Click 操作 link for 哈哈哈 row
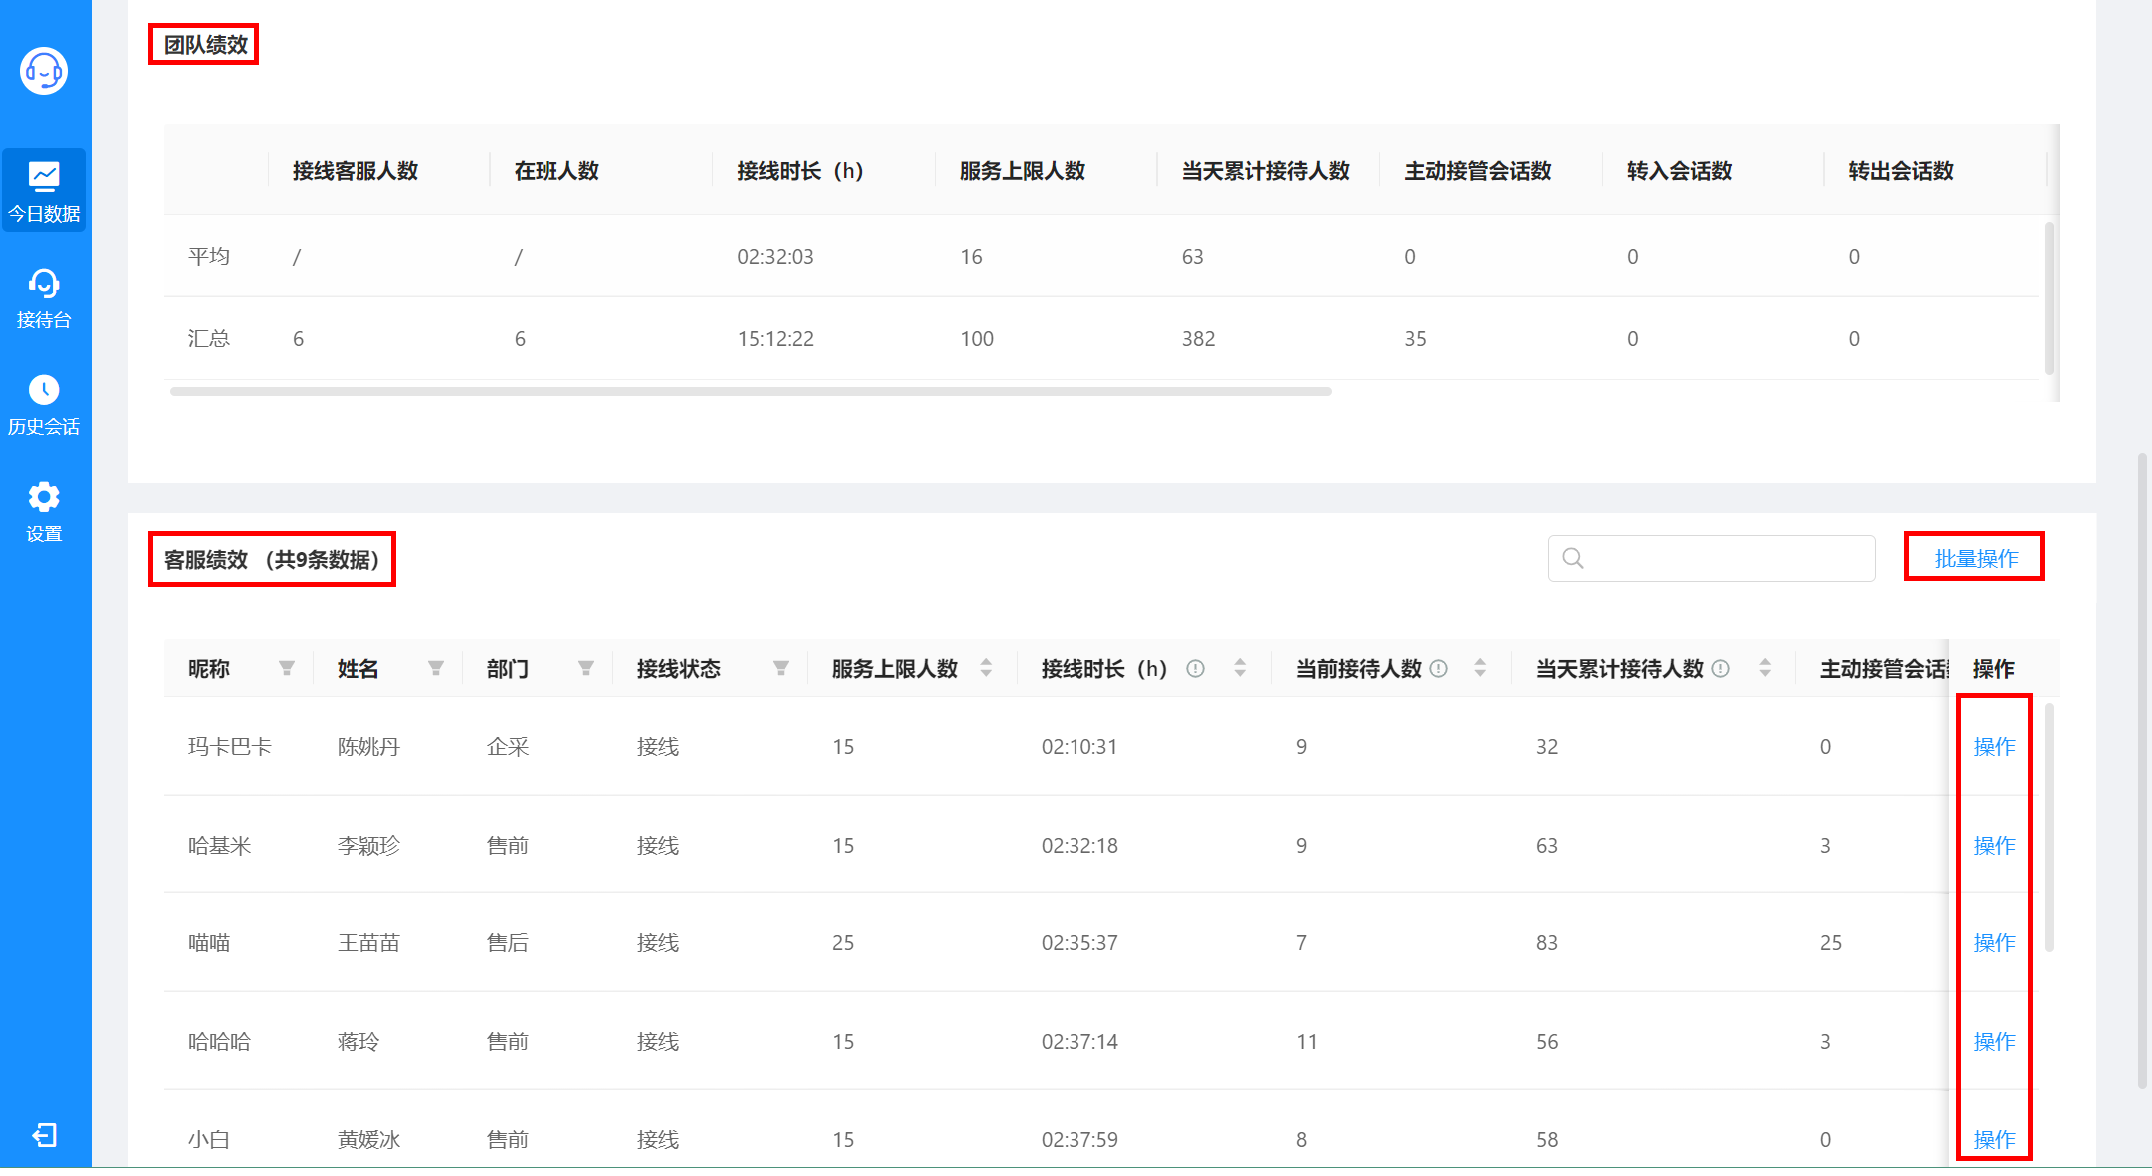 pos(1994,1041)
